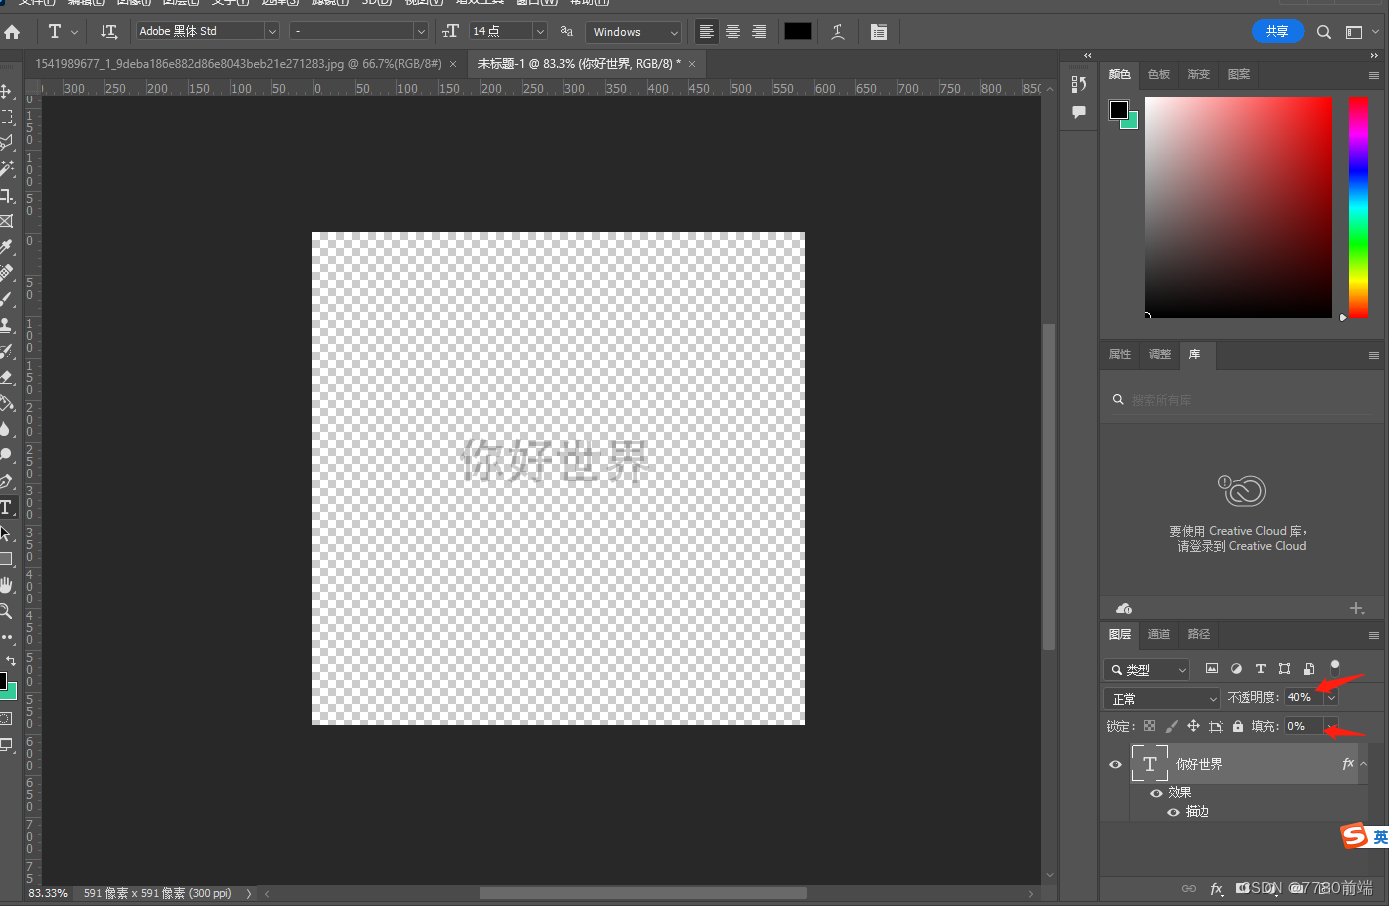The width and height of the screenshot is (1389, 906).
Task: Filter layers by type layers T icon
Action: pos(1260,669)
